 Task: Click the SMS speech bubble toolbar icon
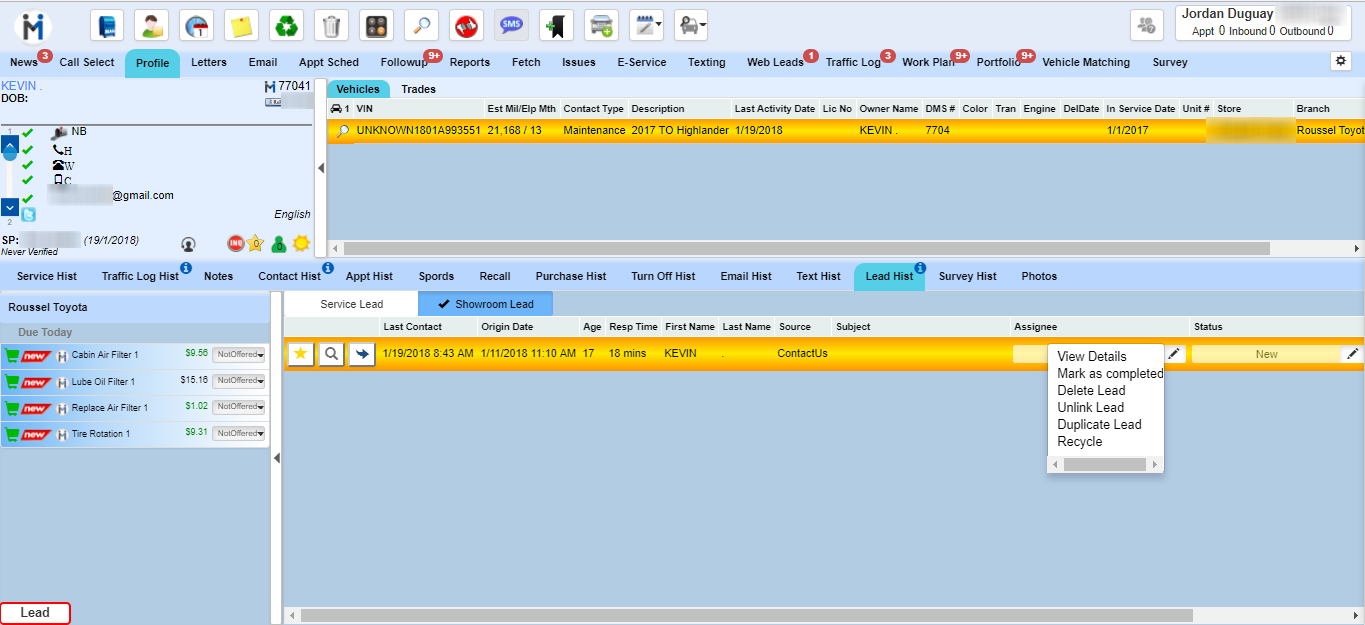point(511,25)
